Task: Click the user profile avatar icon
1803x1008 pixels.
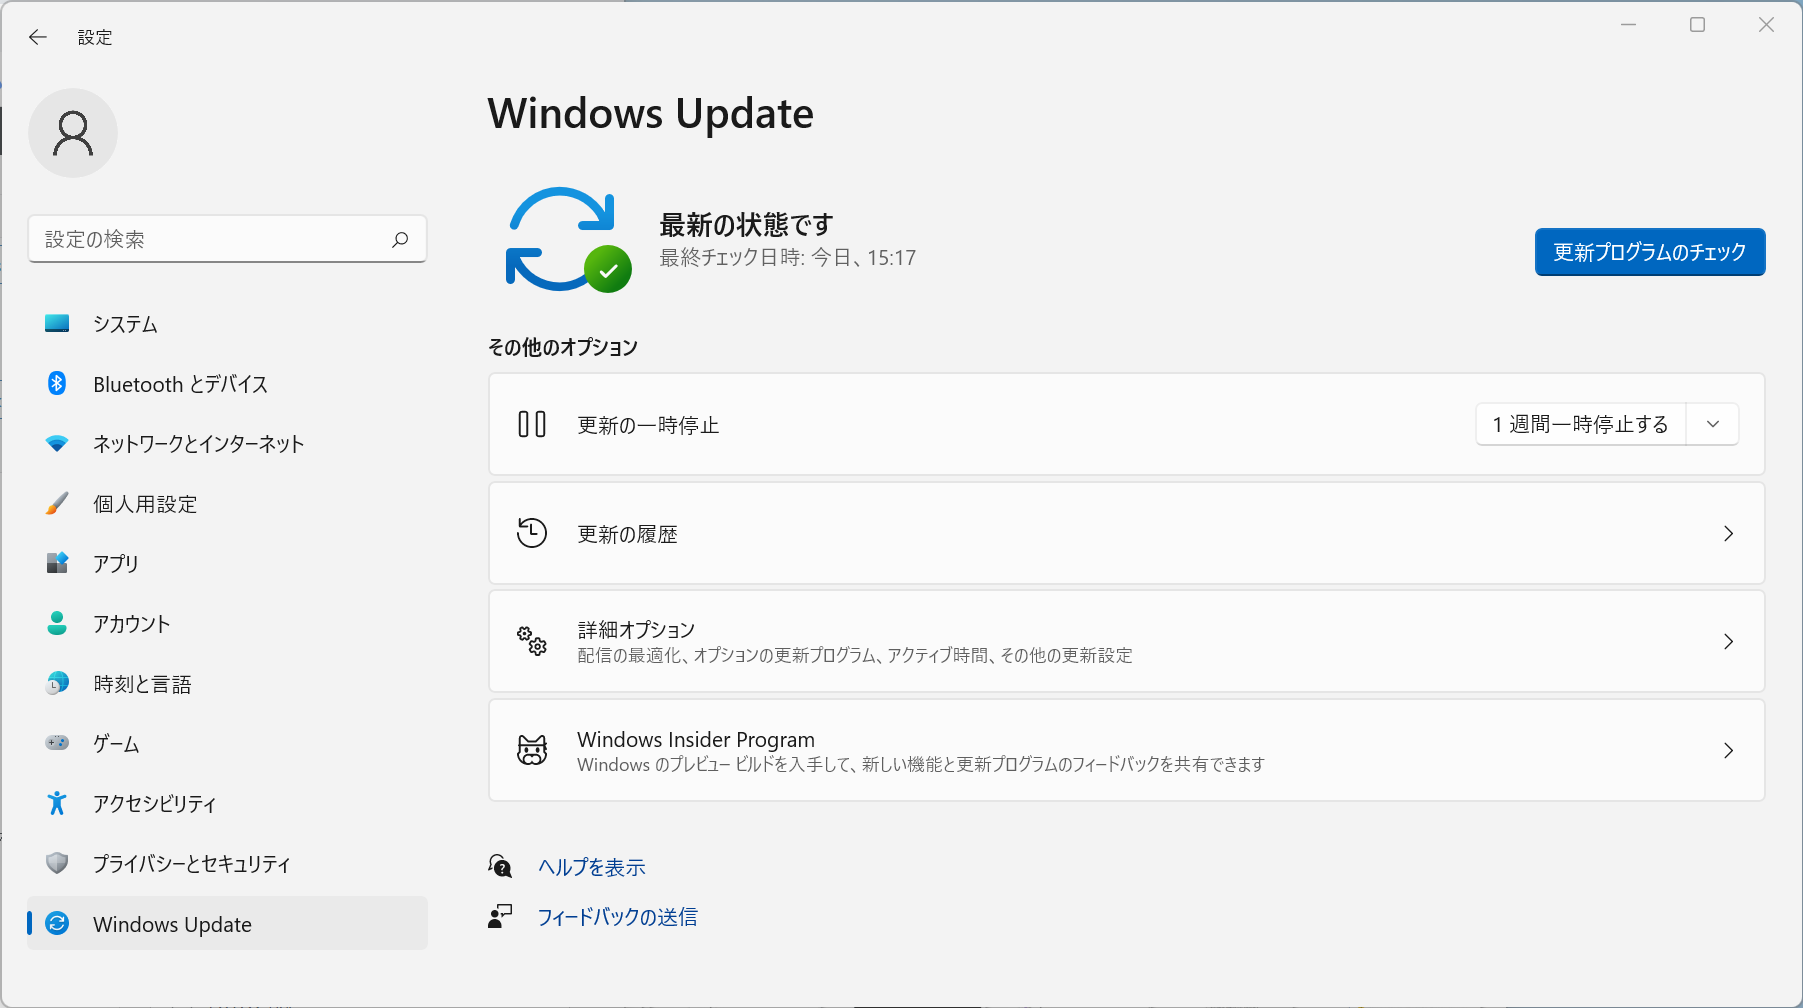Action: 73,133
